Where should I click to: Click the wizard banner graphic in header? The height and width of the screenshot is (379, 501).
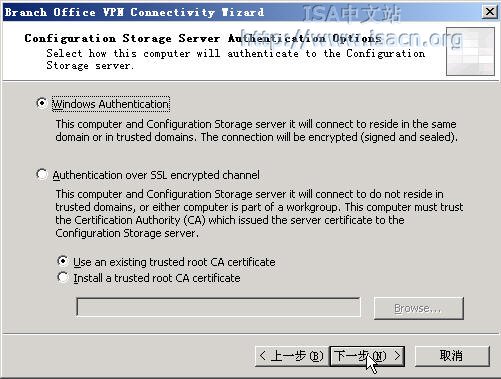[x=470, y=52]
